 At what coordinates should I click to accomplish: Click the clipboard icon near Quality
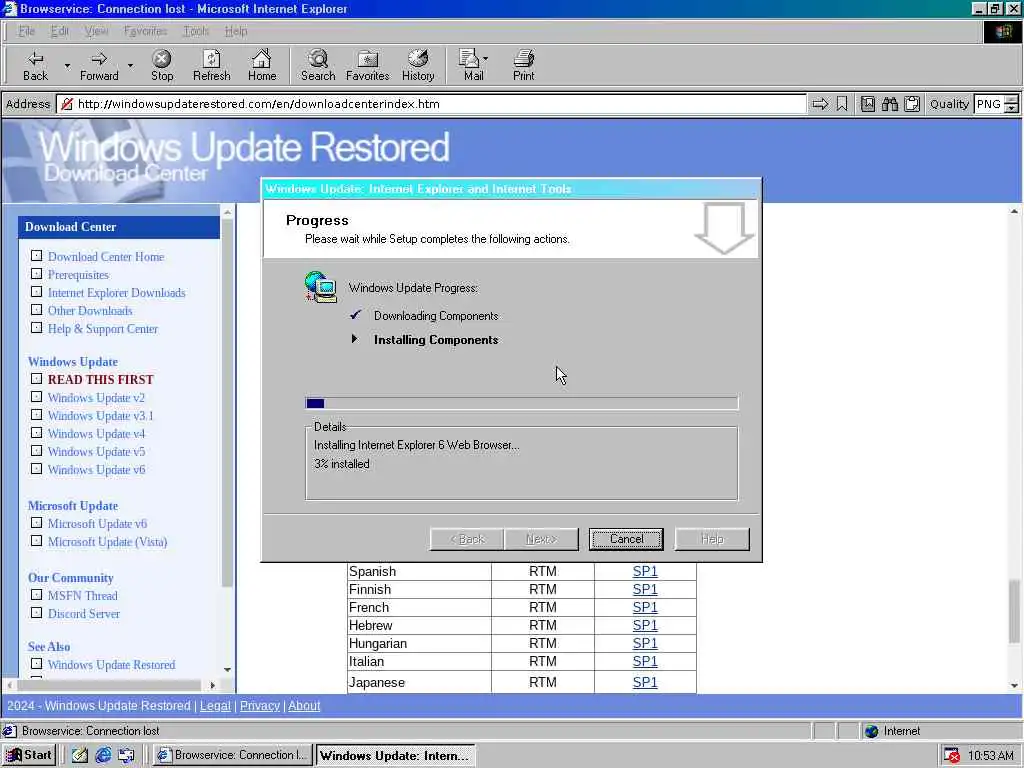point(912,104)
